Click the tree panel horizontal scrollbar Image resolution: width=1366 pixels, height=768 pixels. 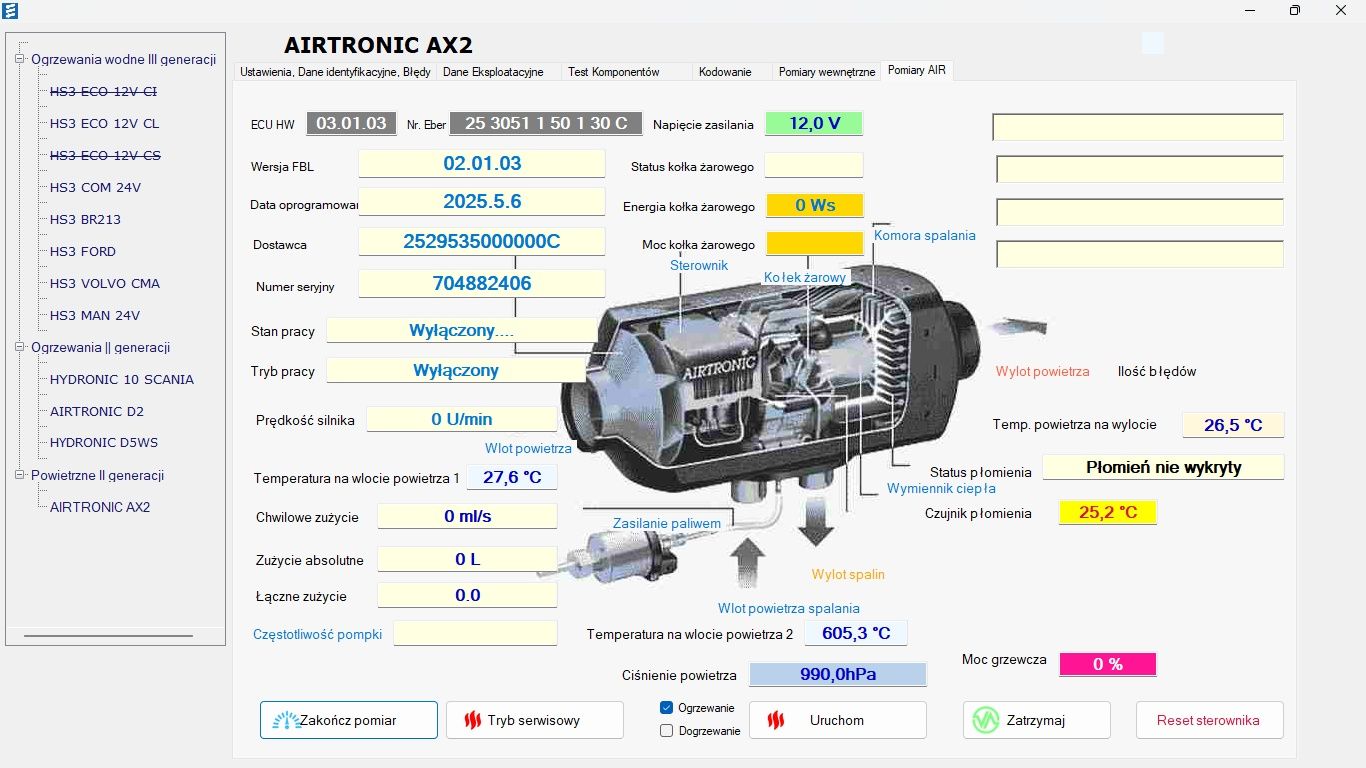[108, 636]
